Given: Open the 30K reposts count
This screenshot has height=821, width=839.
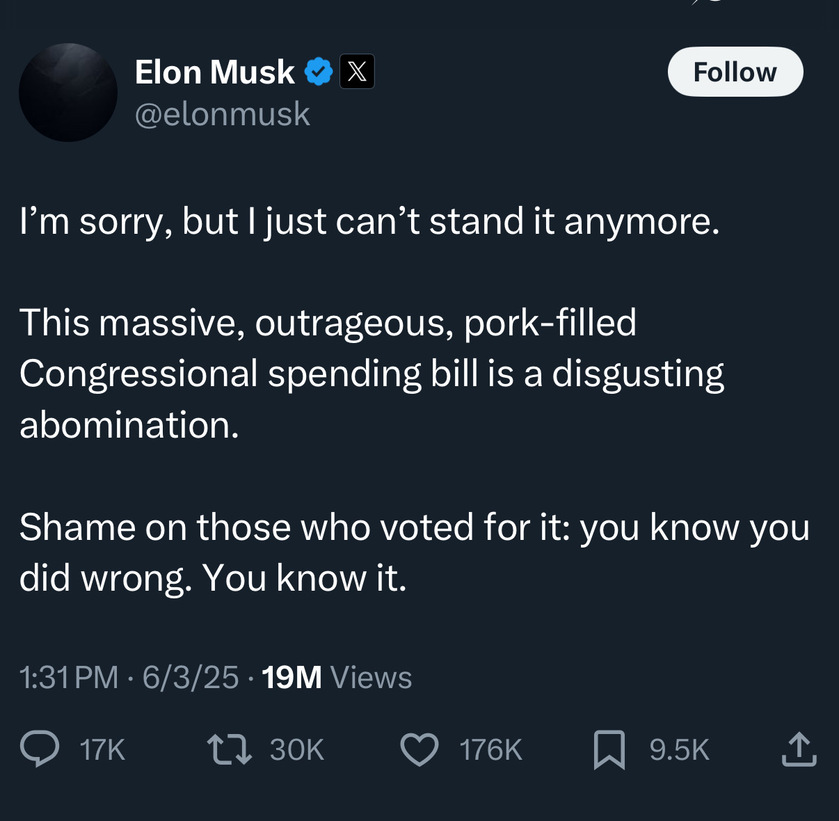Looking at the screenshot, I should 297,749.
